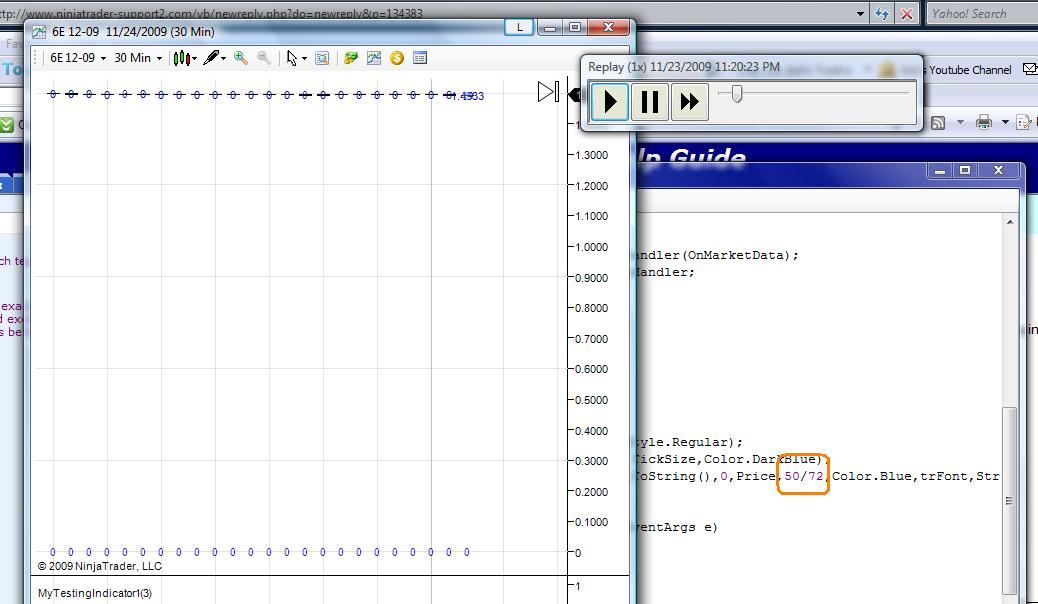Click the browser print icon
This screenshot has width=1038, height=604.
pyautogui.click(x=984, y=123)
